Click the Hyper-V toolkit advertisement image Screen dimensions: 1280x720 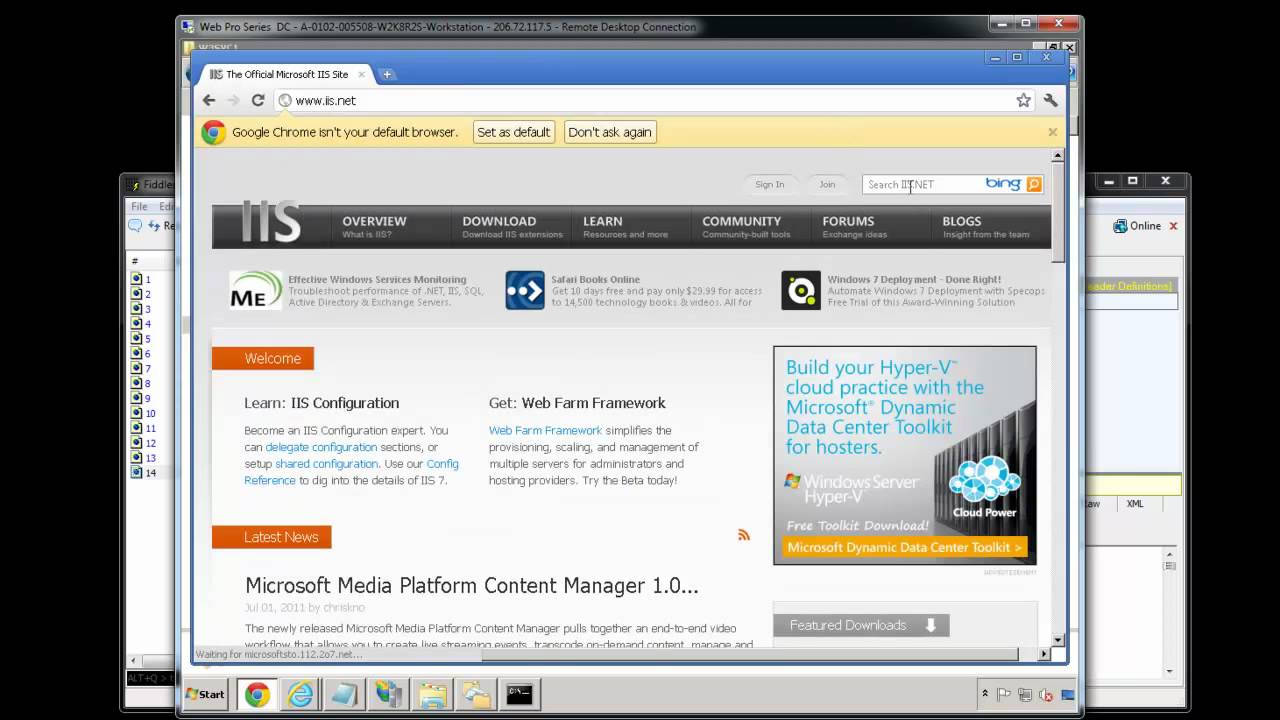[x=905, y=455]
